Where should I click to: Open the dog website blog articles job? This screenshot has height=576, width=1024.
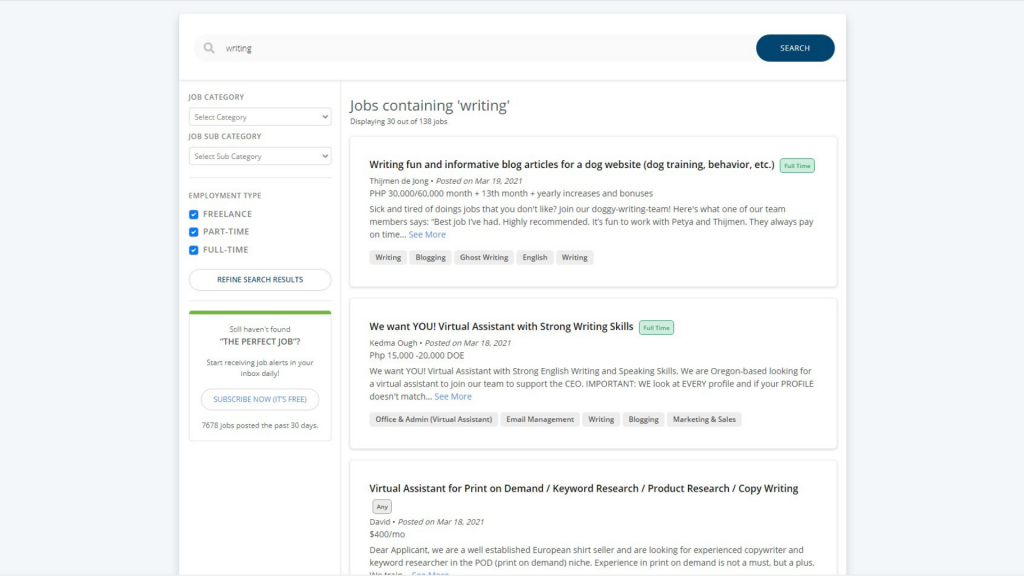(571, 165)
